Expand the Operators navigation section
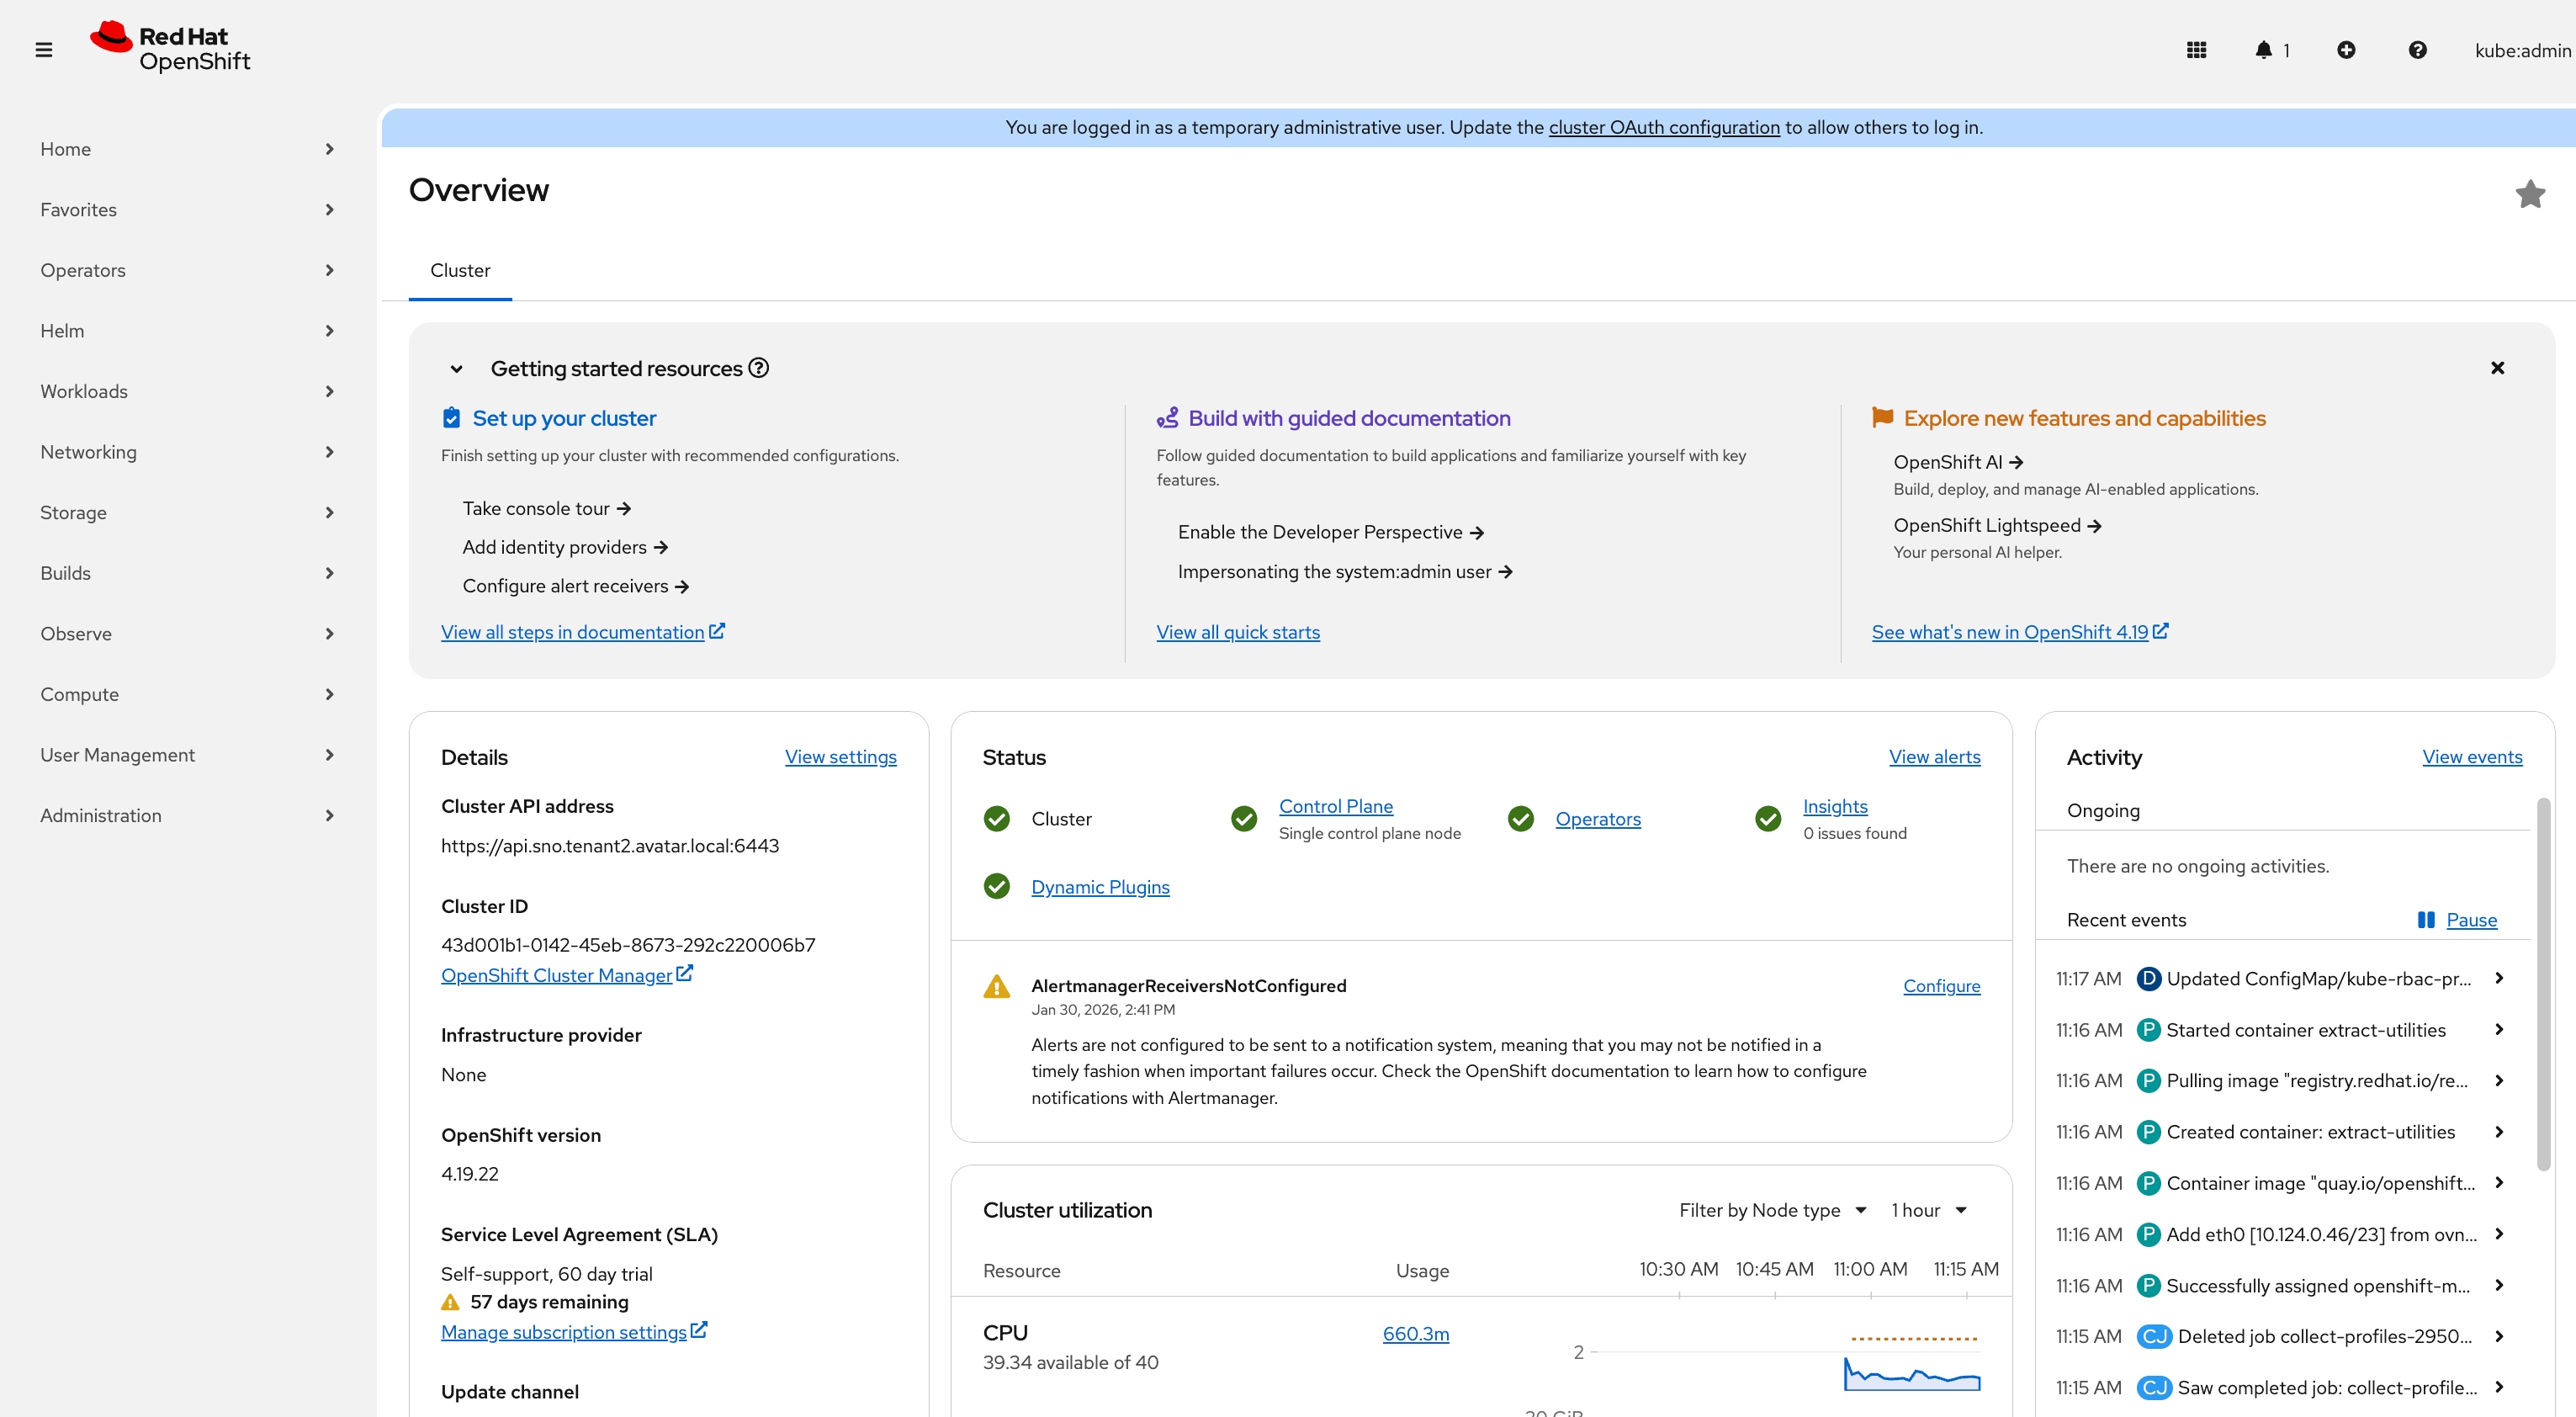The height and width of the screenshot is (1417, 2576). 188,270
